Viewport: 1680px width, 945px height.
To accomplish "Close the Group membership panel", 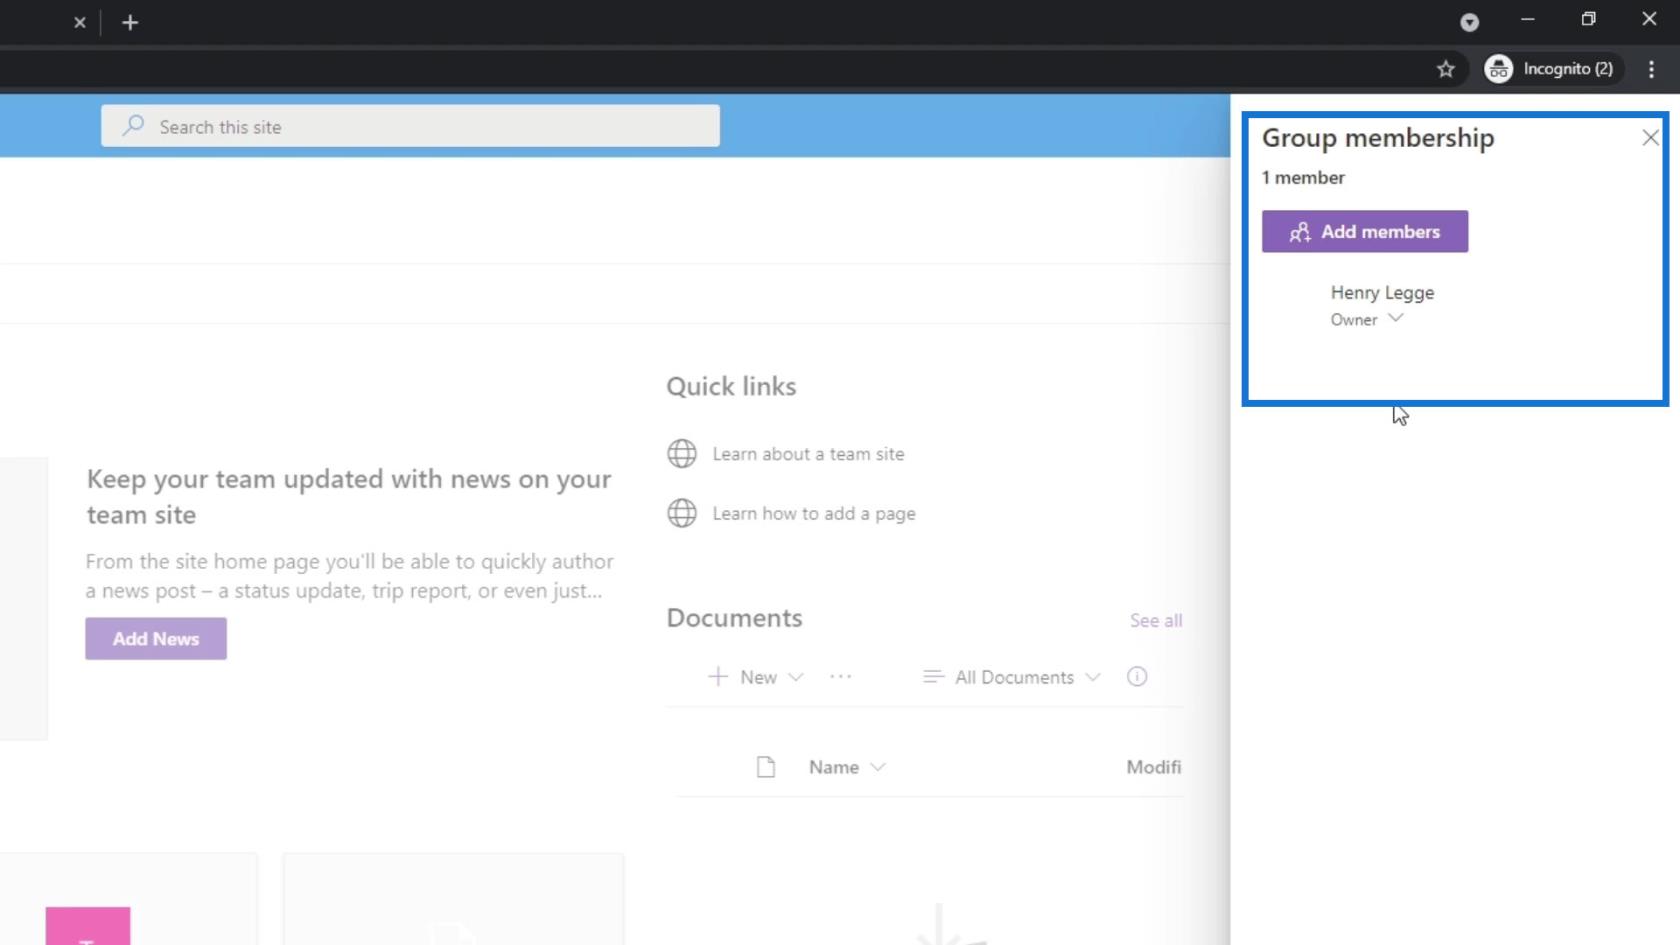I will (x=1650, y=138).
